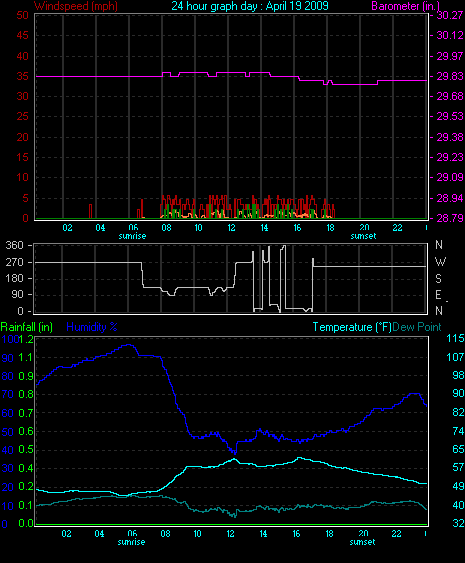Click the Temperature (°F) legend label
The height and width of the screenshot is (563, 465).
[352, 327]
